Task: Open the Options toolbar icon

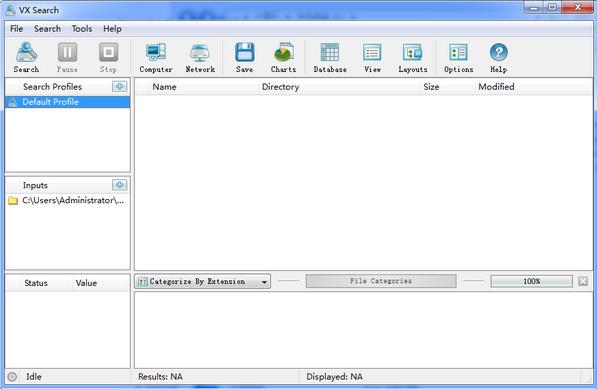Action: [x=458, y=57]
